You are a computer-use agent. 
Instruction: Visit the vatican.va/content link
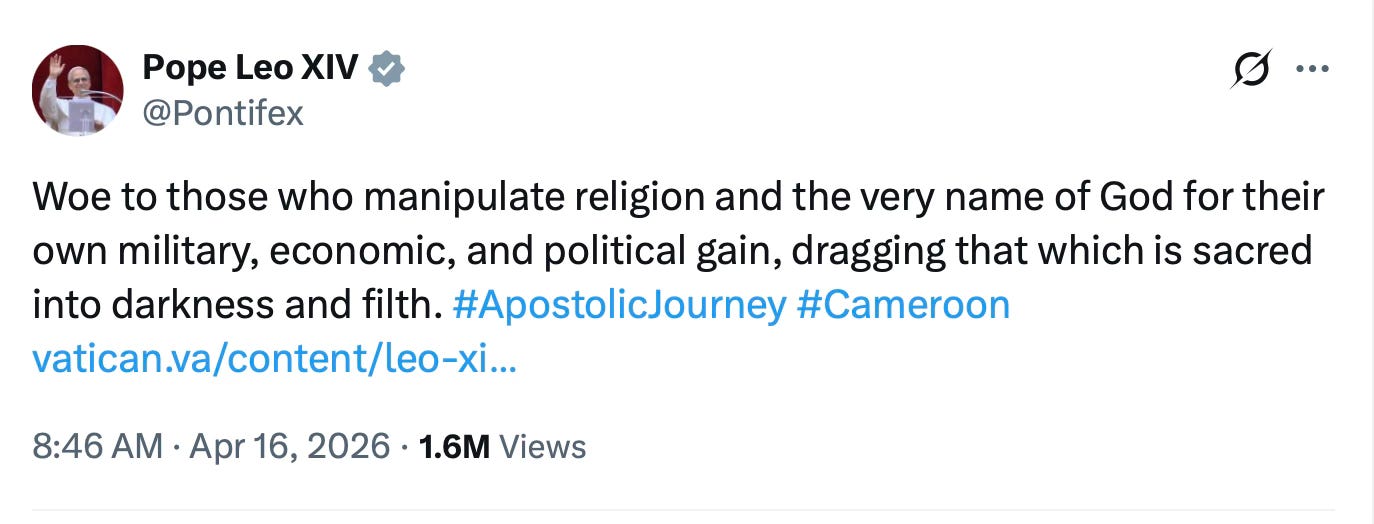(x=274, y=358)
